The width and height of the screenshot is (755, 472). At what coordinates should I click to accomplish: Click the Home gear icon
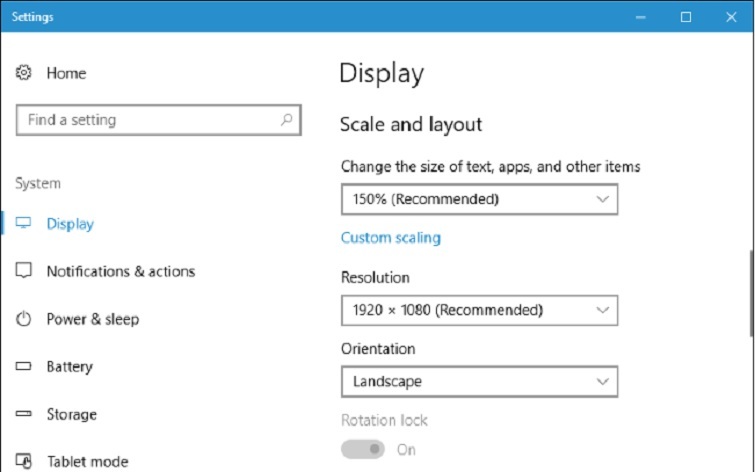click(25, 73)
